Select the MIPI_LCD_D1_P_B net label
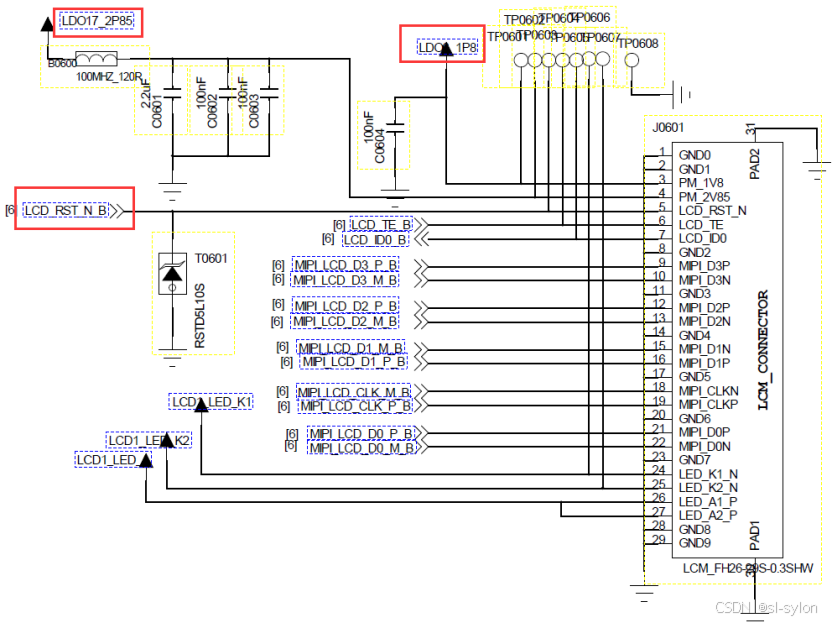Image resolution: width=833 pixels, height=623 pixels. tap(353, 362)
